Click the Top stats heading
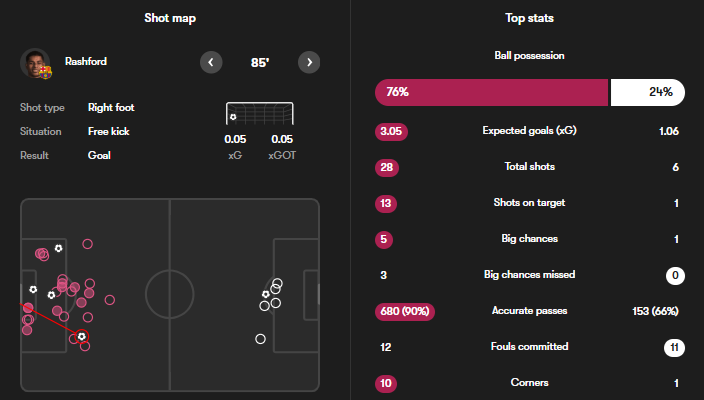This screenshot has height=400, width=704. [x=528, y=17]
